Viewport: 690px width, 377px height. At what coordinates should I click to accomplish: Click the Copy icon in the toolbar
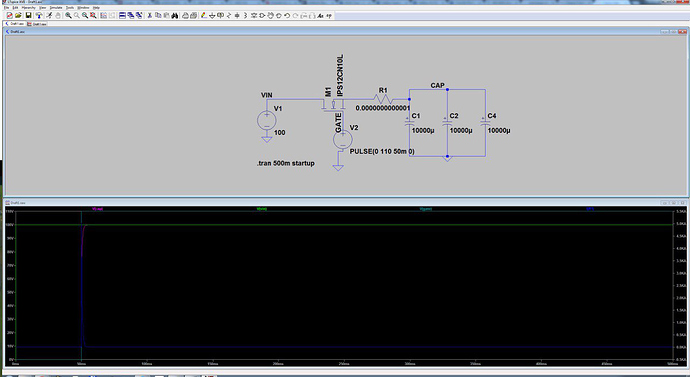(158, 15)
